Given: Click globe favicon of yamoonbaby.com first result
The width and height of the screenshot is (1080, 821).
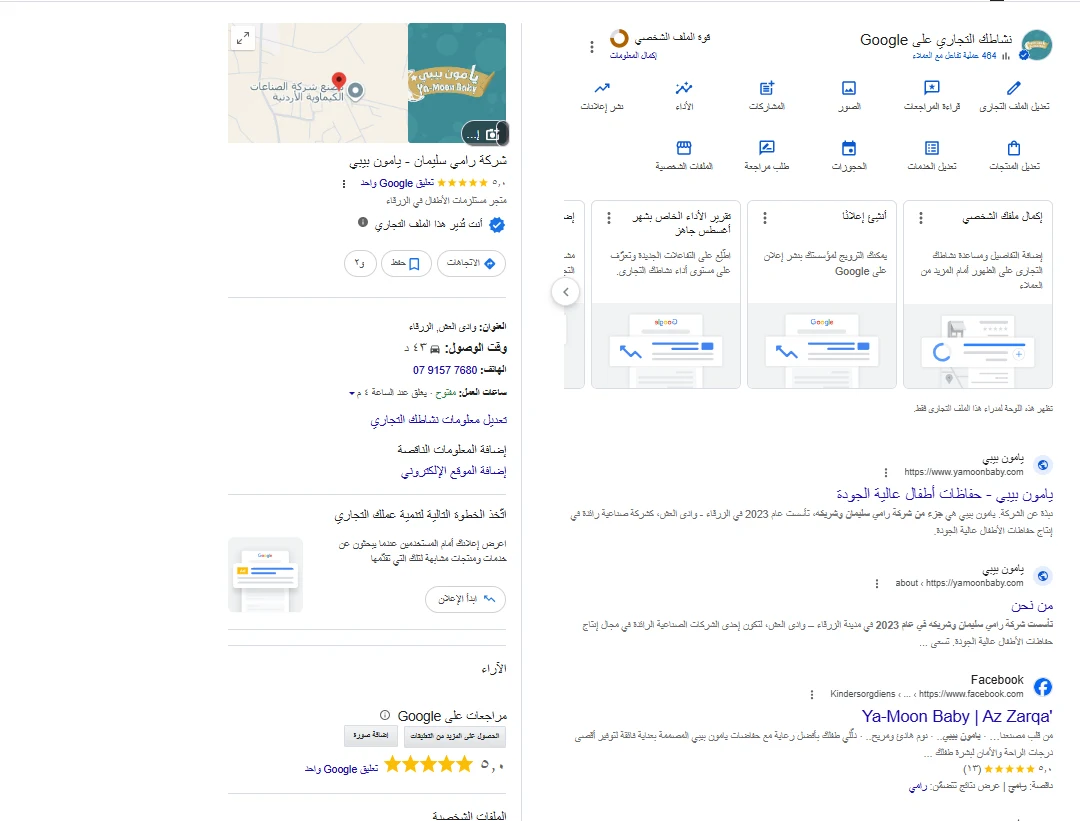Looking at the screenshot, I should [x=1043, y=465].
